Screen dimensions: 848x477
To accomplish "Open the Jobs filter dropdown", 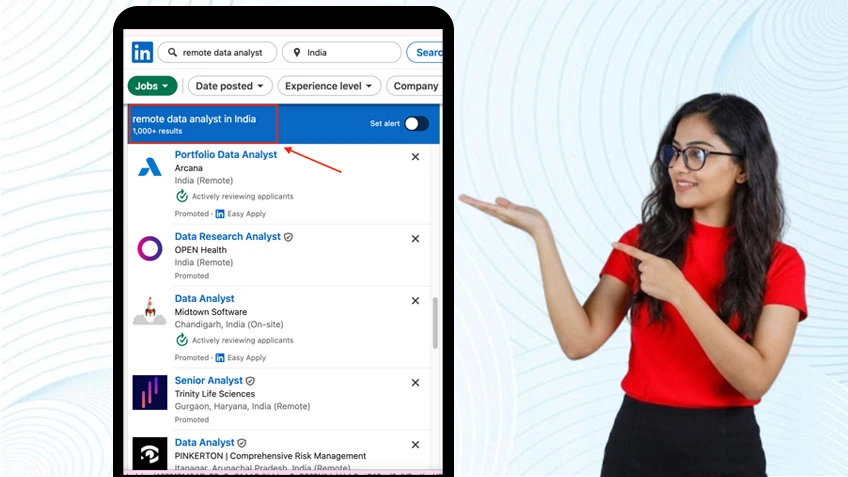I will coord(152,86).
